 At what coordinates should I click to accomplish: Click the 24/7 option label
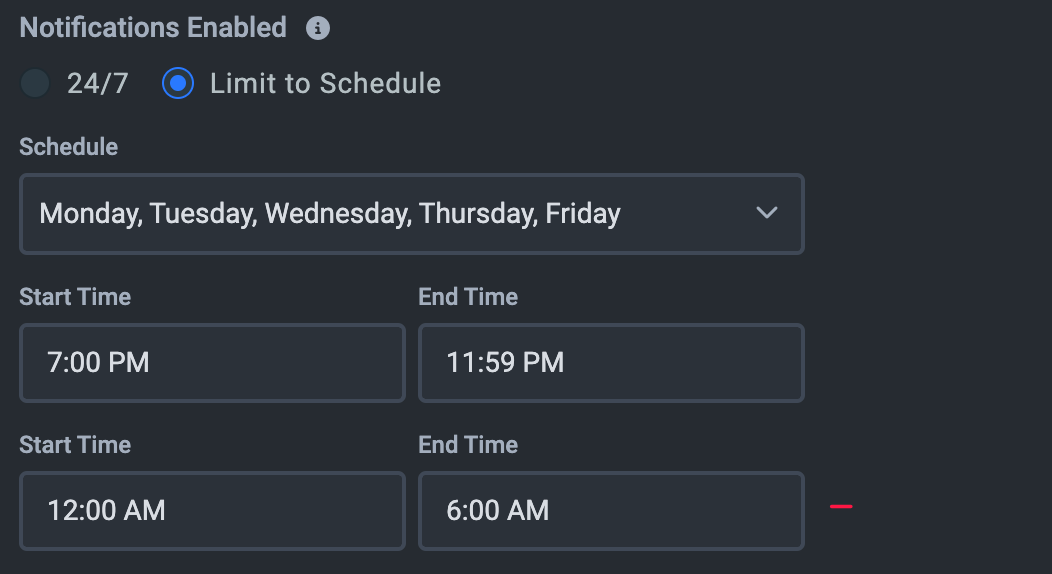point(98,83)
